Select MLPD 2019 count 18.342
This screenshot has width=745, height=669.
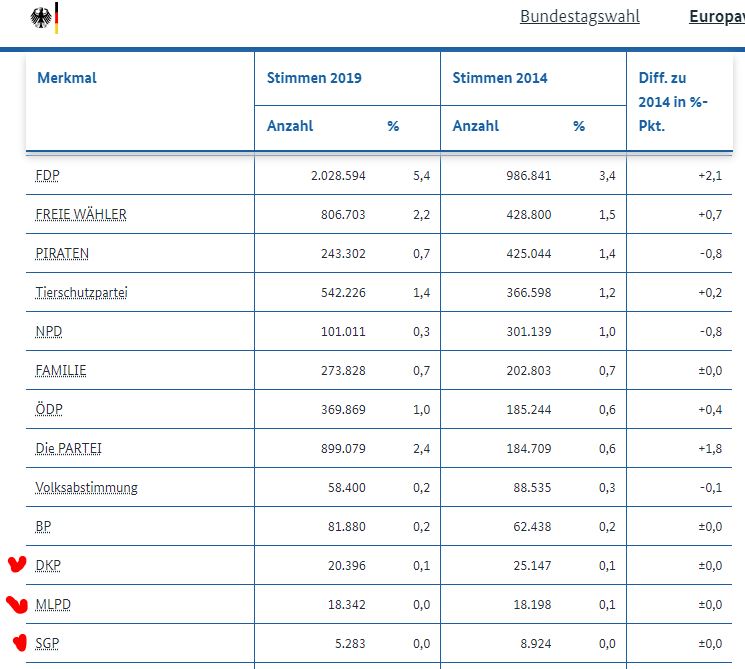[x=347, y=605]
